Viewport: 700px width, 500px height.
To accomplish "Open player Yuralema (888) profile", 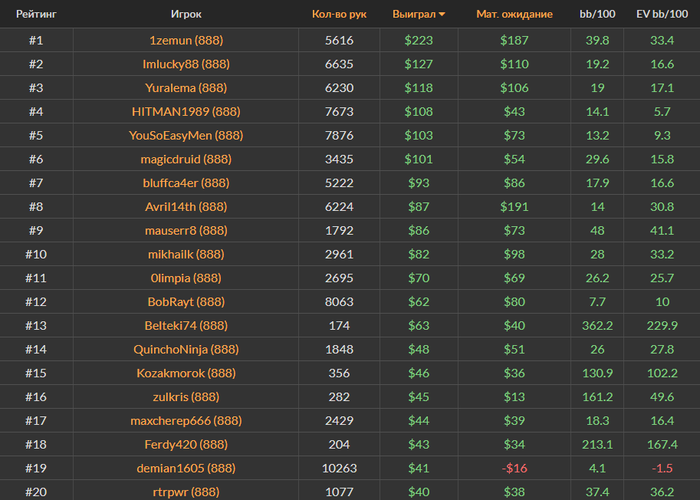I will point(186,88).
